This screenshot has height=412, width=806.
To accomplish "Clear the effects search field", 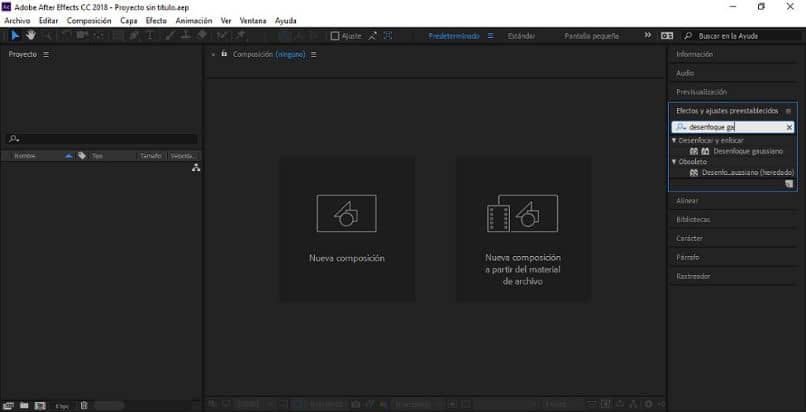I will tap(789, 127).
